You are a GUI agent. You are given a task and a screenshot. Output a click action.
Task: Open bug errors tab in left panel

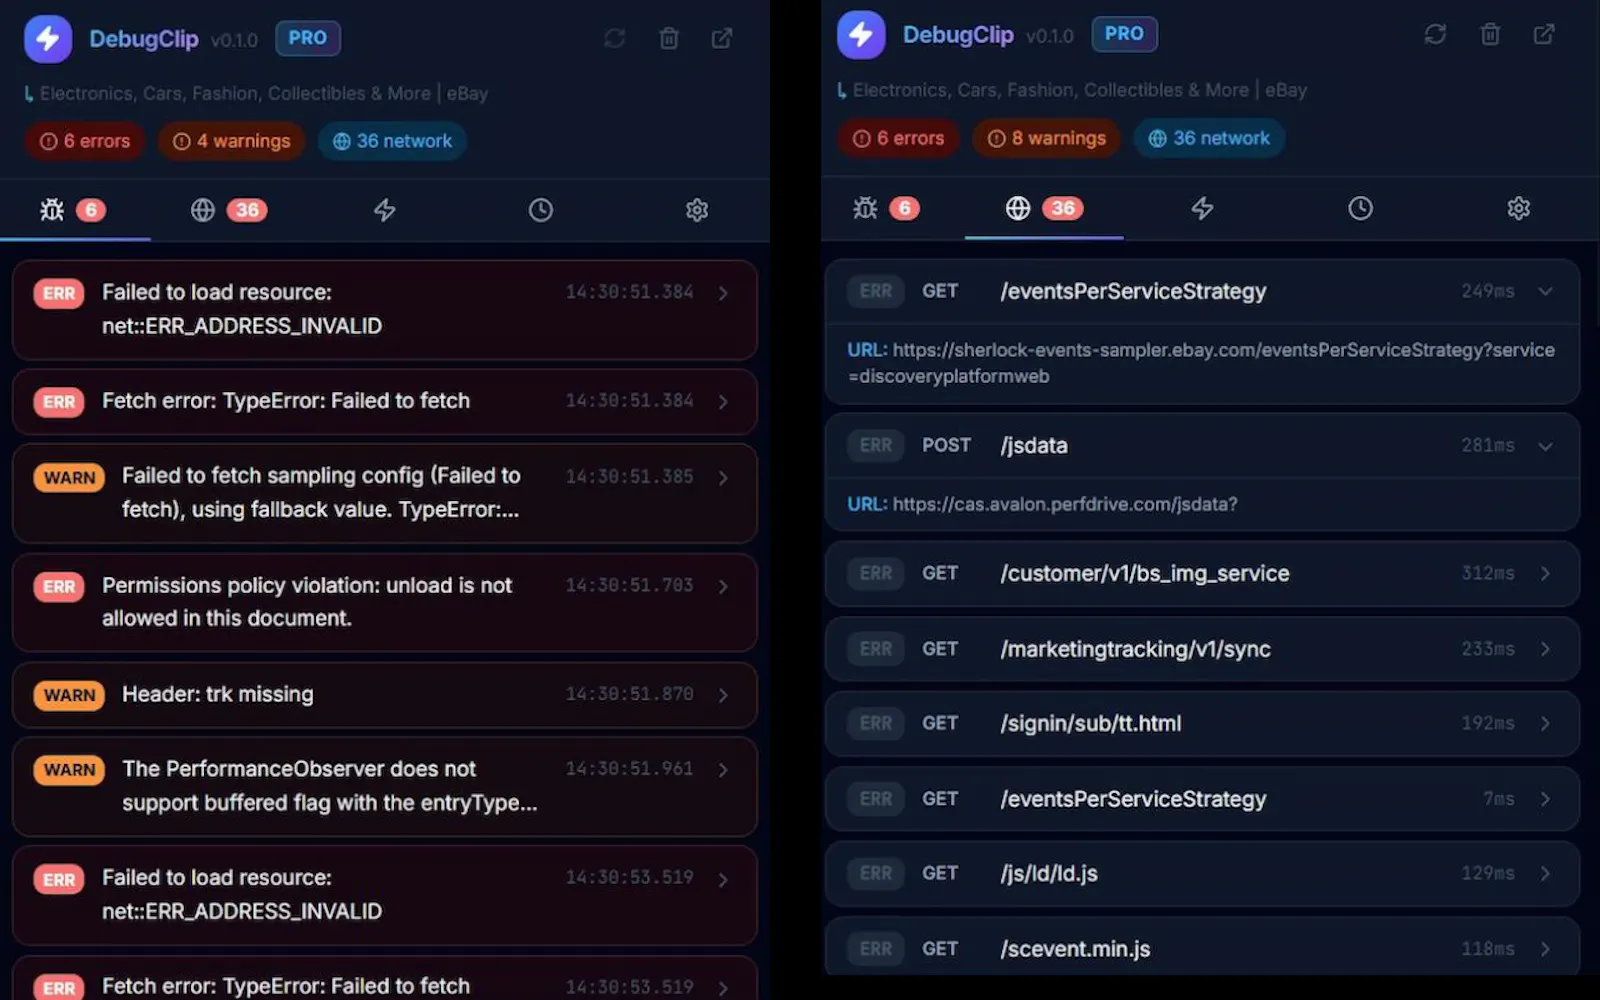[x=73, y=210]
